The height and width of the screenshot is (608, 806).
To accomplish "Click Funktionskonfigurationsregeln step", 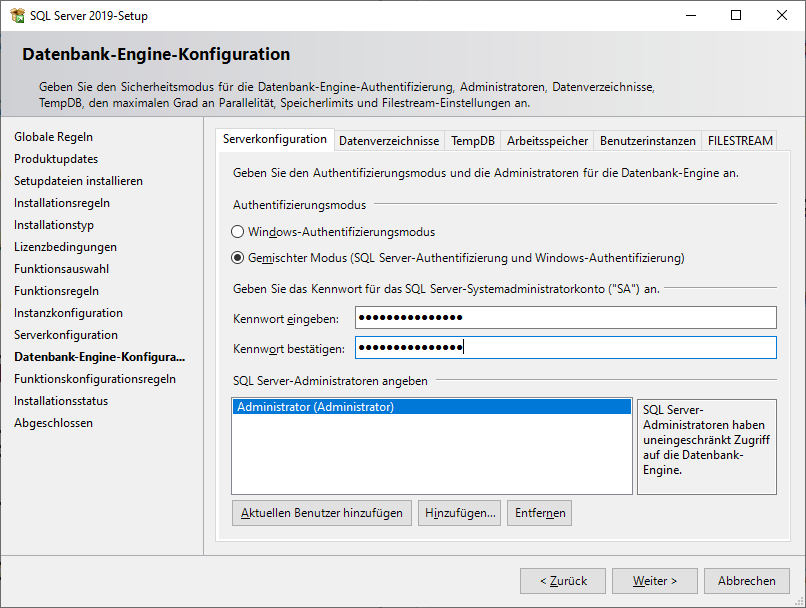I will click(x=95, y=379).
